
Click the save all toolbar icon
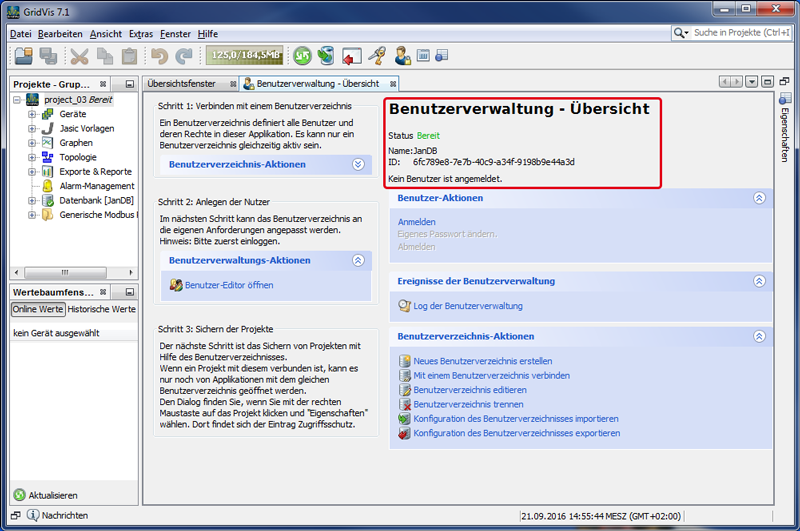pos(49,56)
